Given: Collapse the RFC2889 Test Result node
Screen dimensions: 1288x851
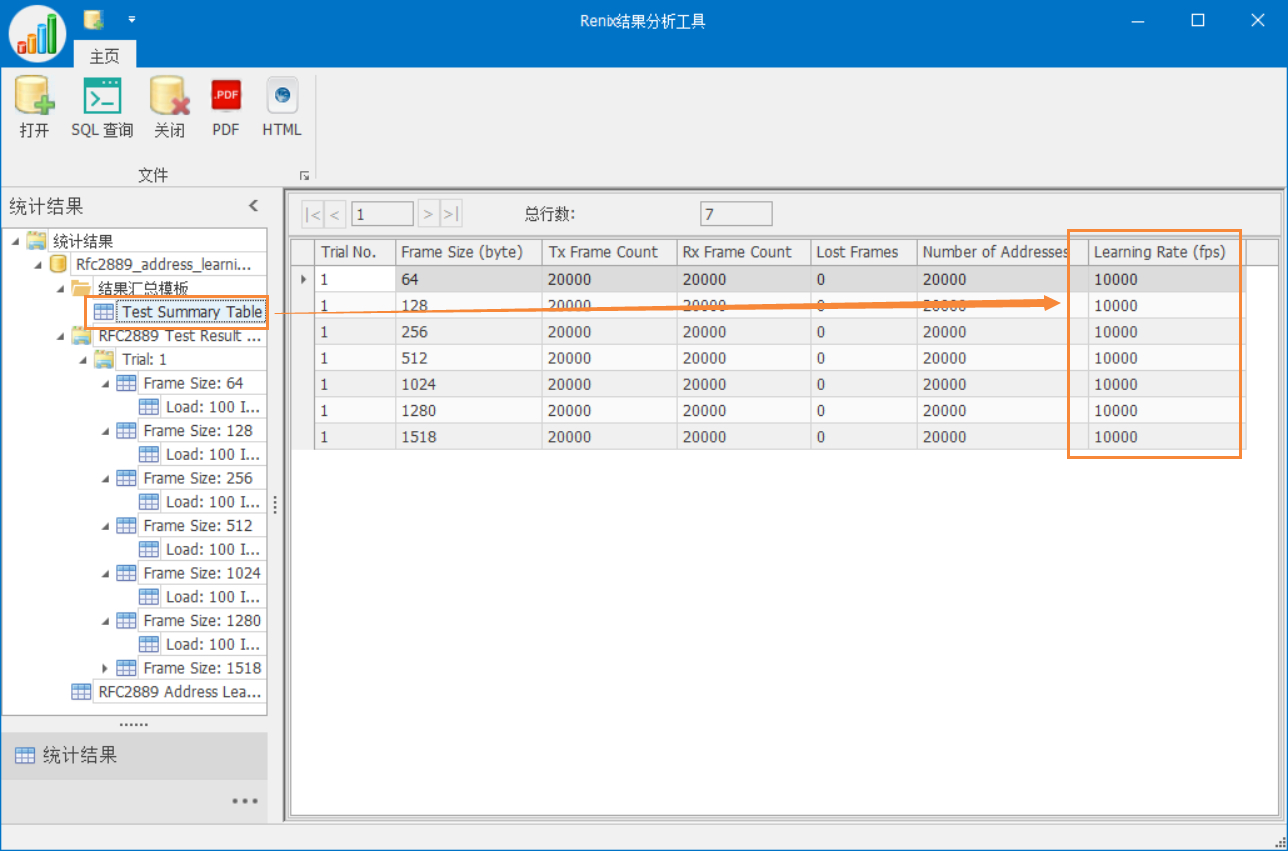Looking at the screenshot, I should click(x=61, y=336).
